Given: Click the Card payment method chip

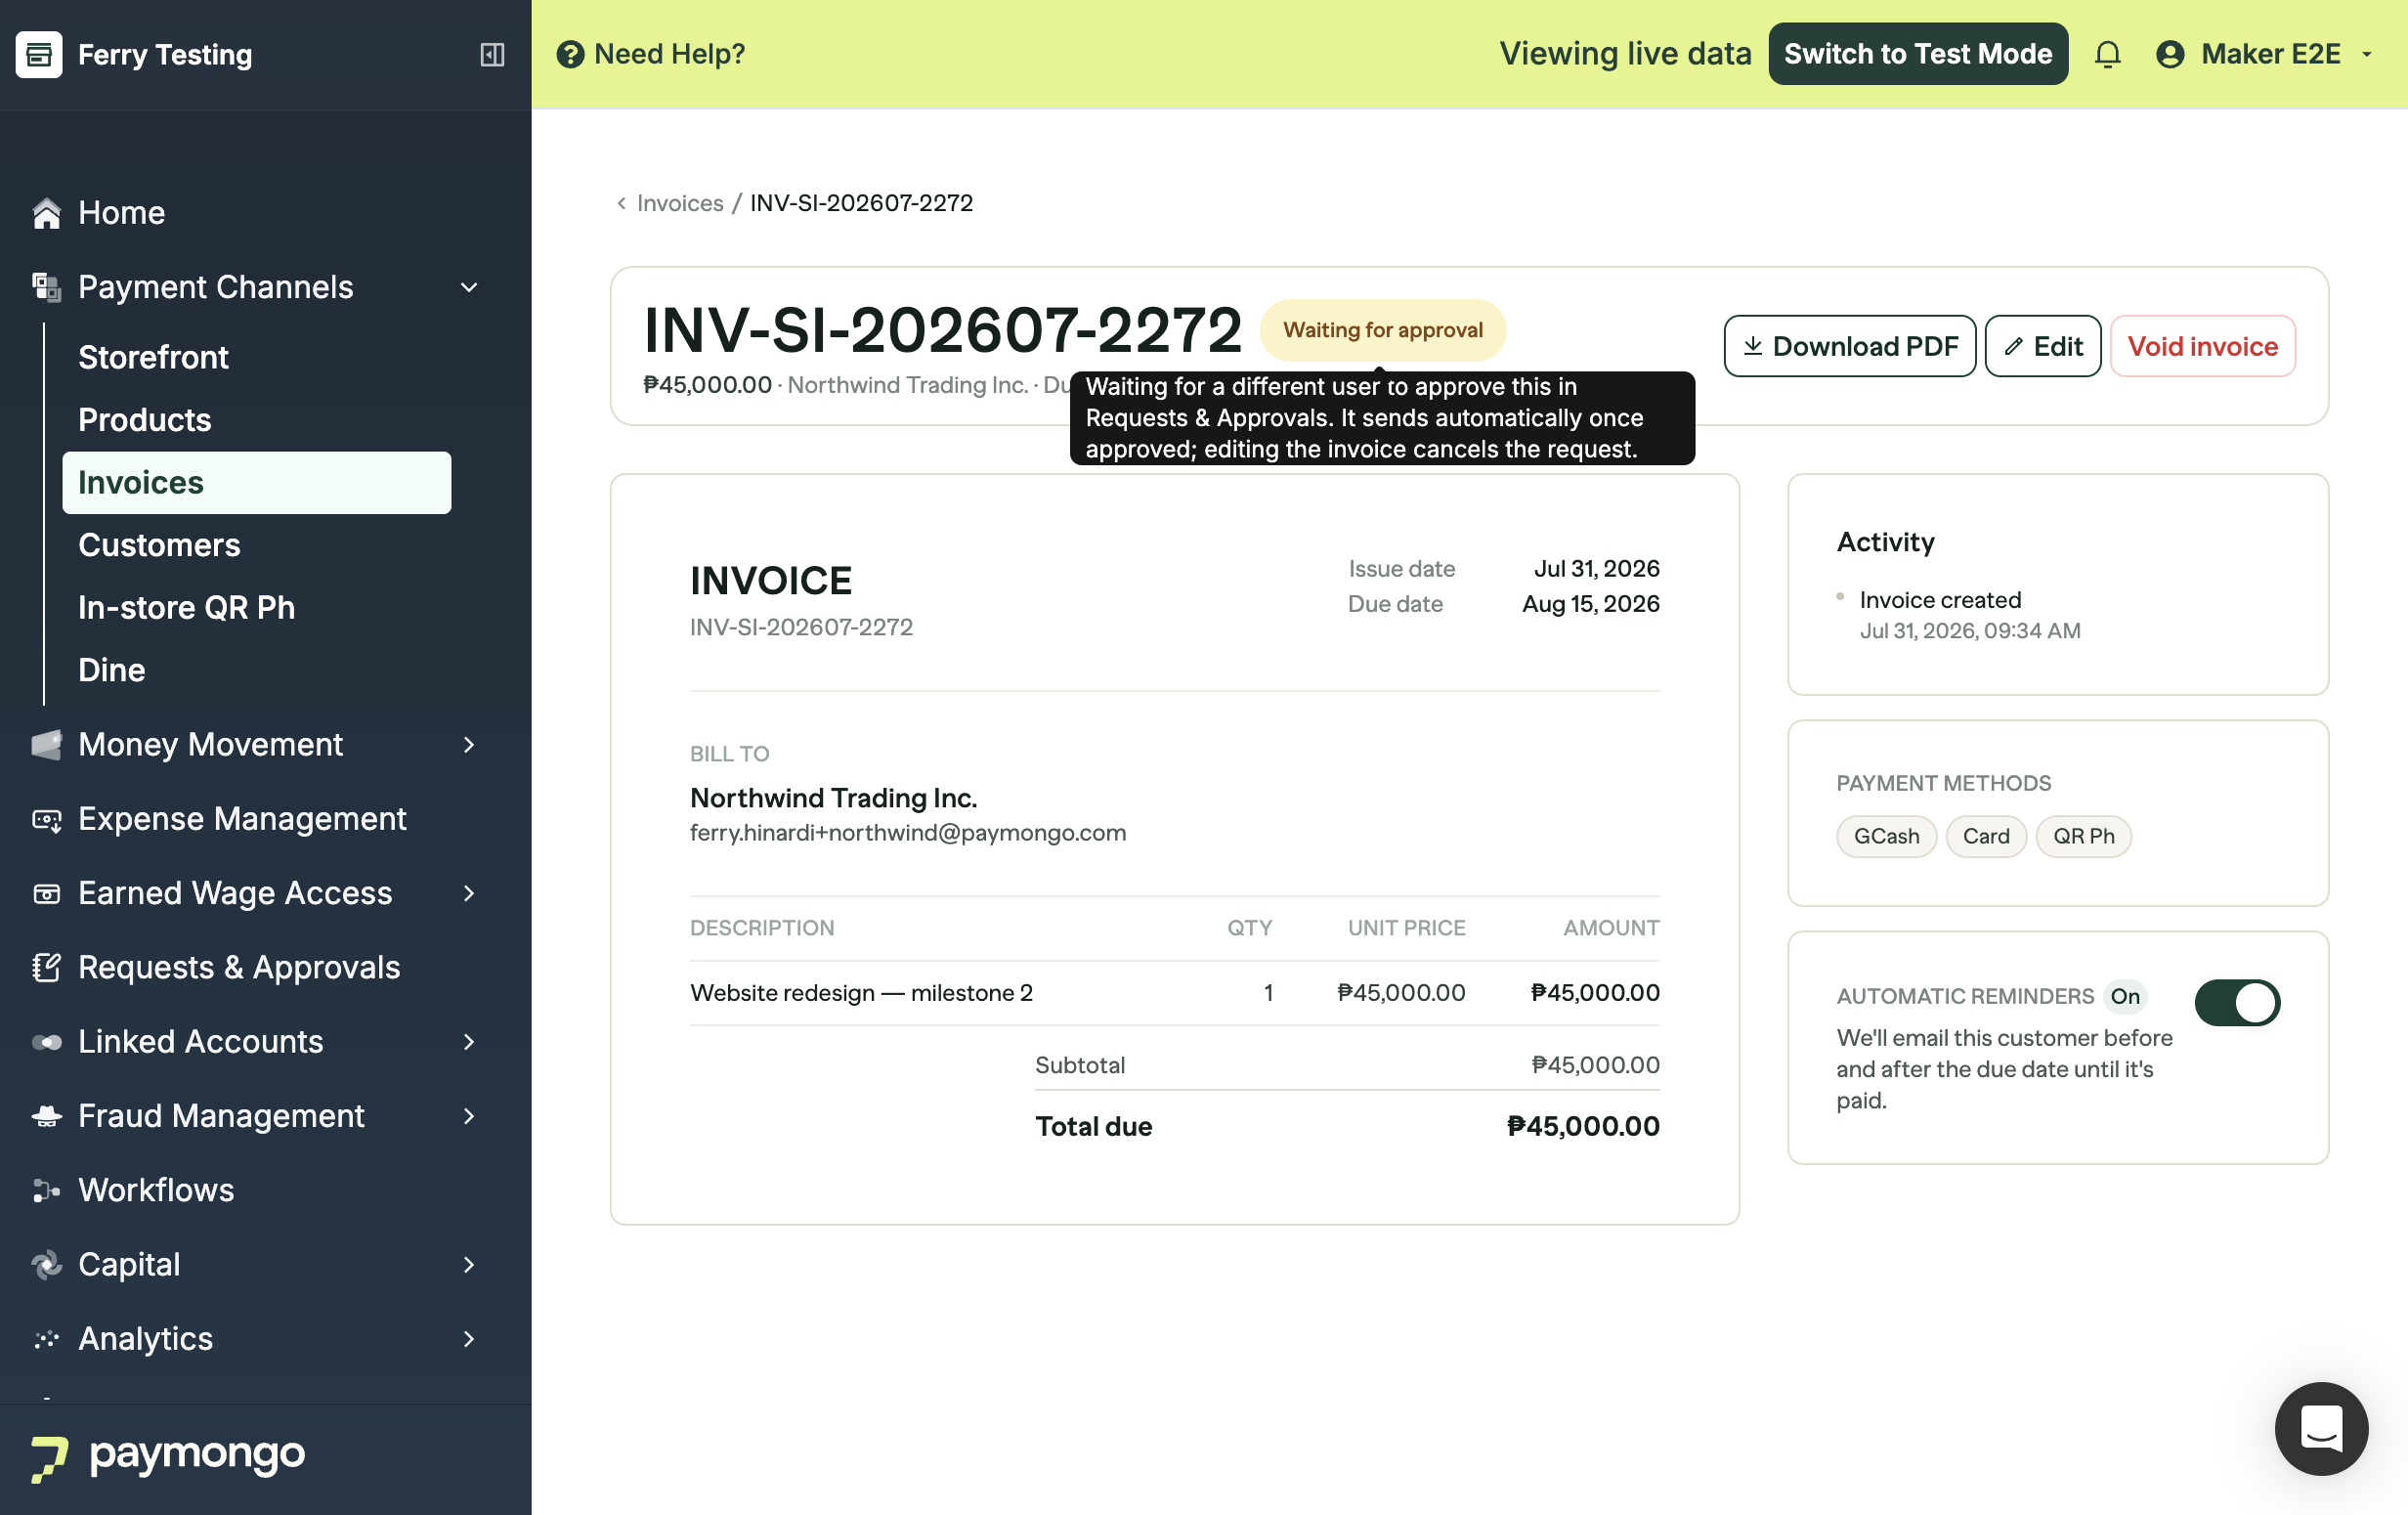Looking at the screenshot, I should (1986, 836).
